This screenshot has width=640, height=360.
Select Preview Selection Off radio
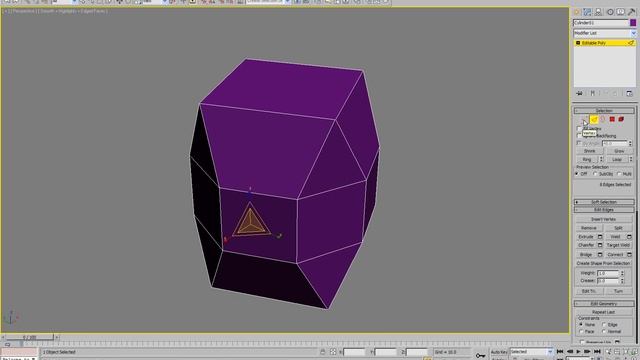pos(577,174)
